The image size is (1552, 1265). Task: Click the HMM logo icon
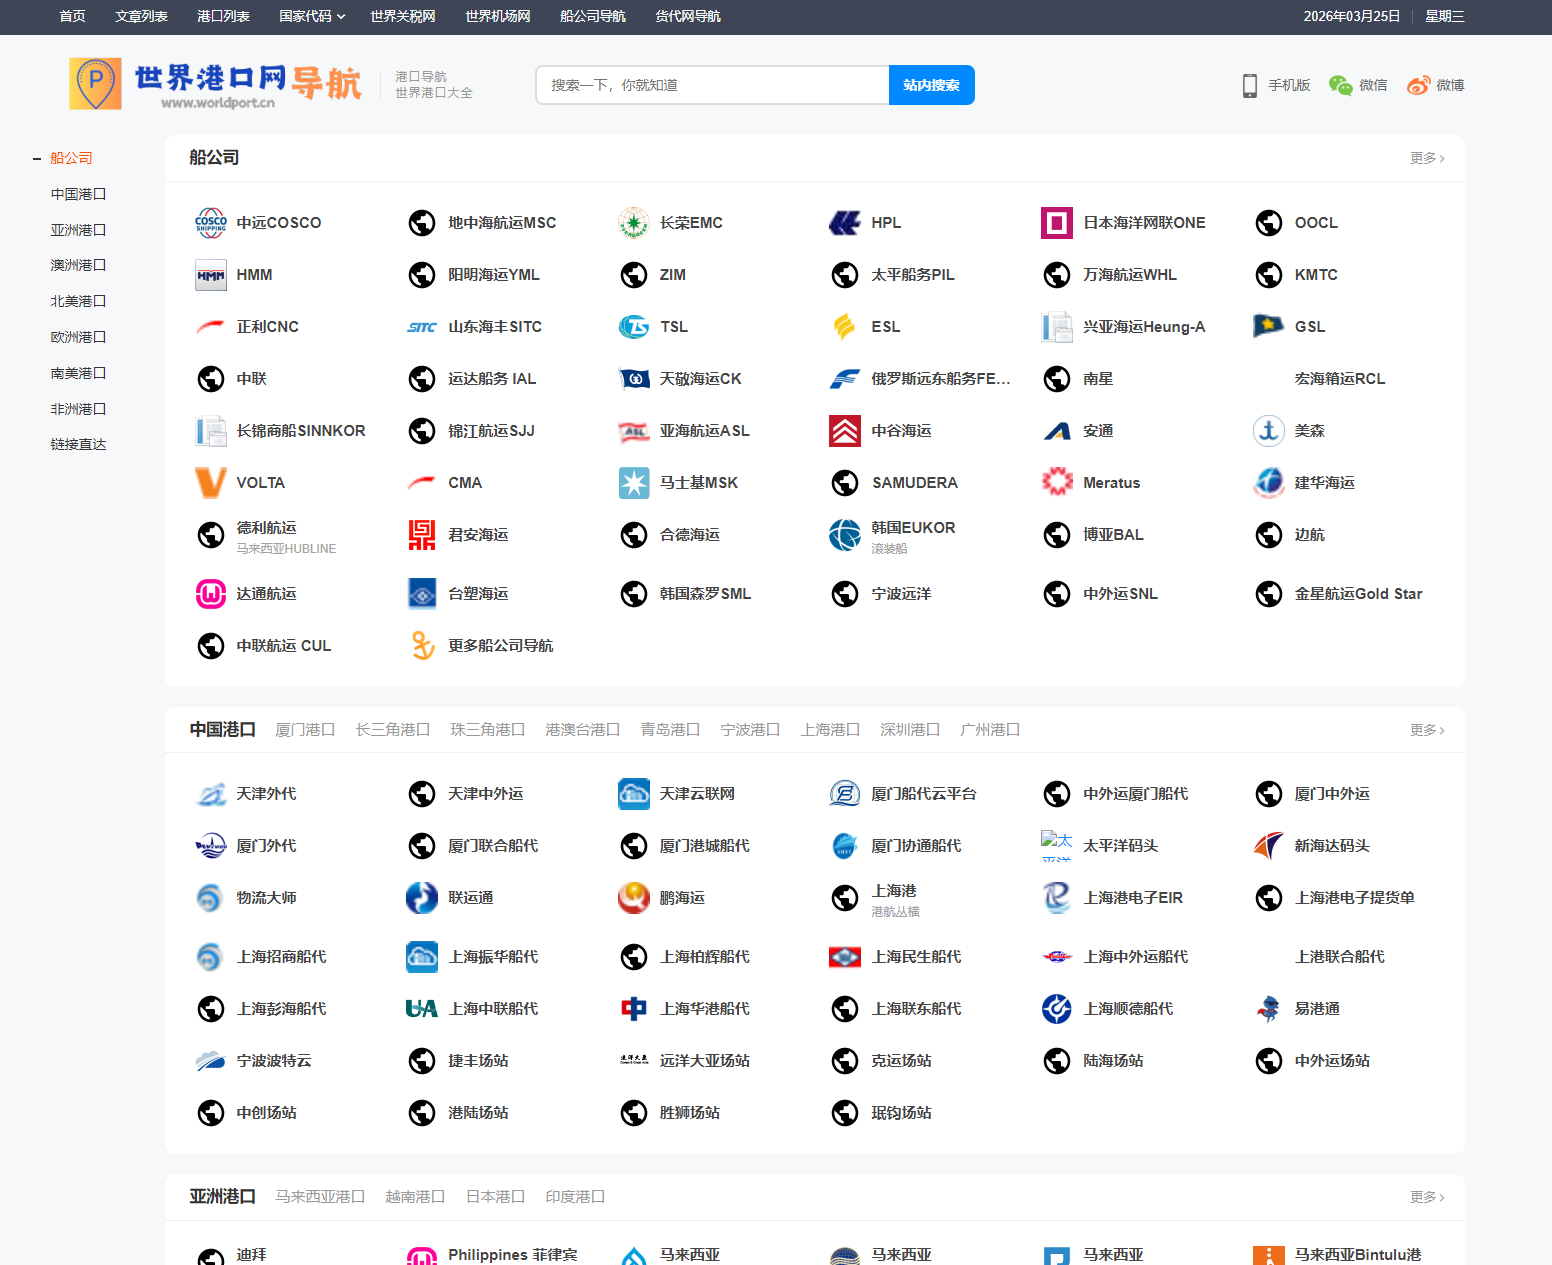(210, 275)
